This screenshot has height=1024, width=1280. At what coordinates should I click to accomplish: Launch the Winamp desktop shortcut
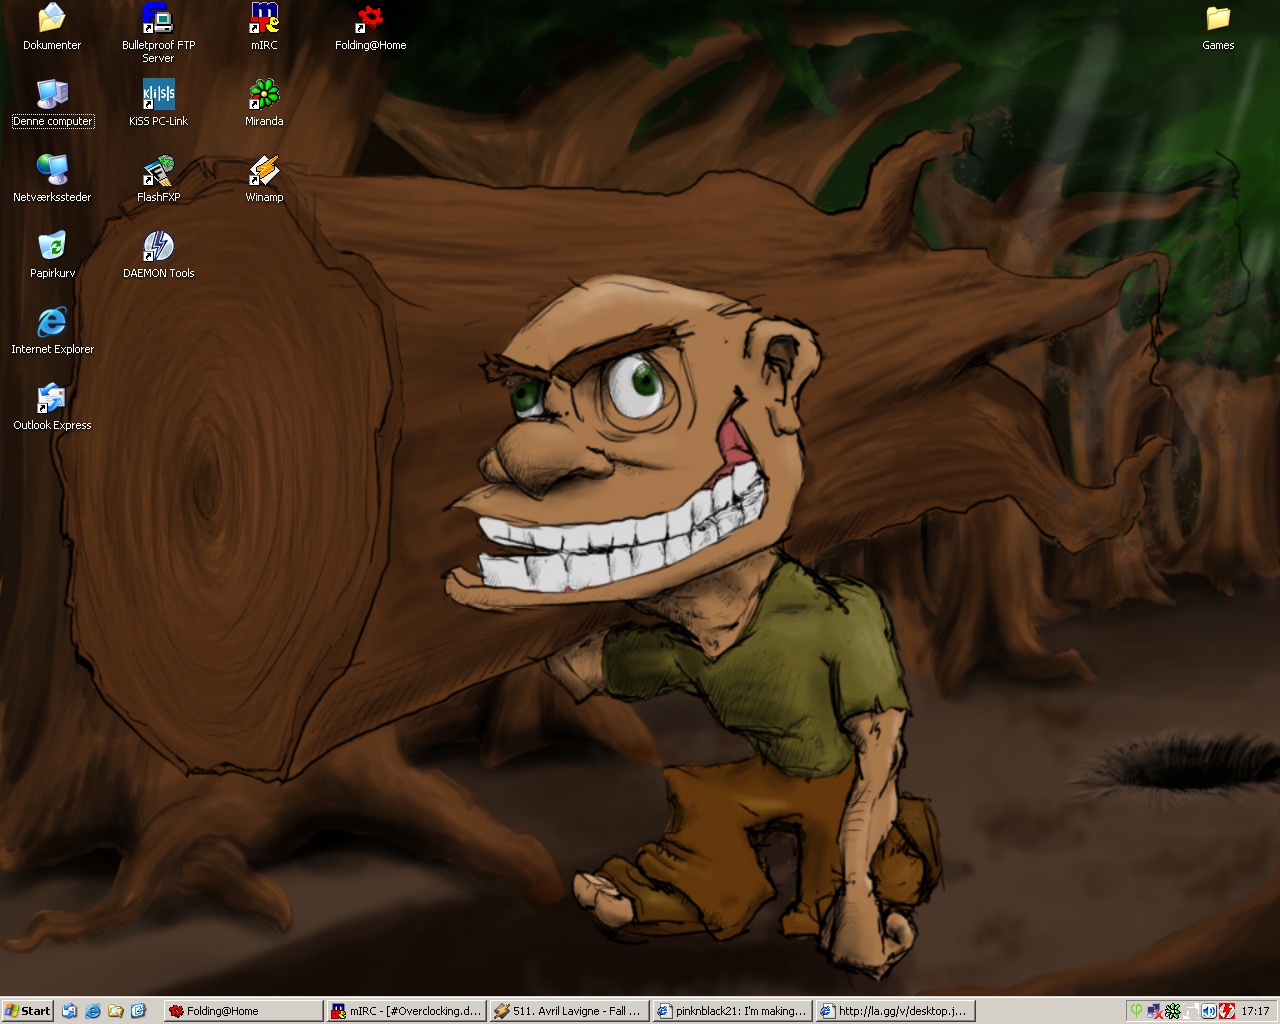click(264, 179)
